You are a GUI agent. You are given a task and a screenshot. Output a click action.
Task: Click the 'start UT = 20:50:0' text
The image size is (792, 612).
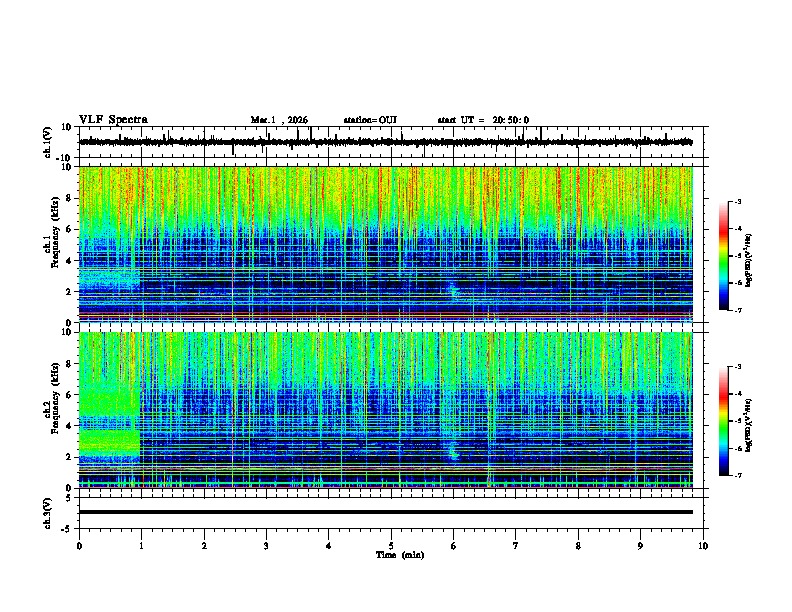[483, 120]
